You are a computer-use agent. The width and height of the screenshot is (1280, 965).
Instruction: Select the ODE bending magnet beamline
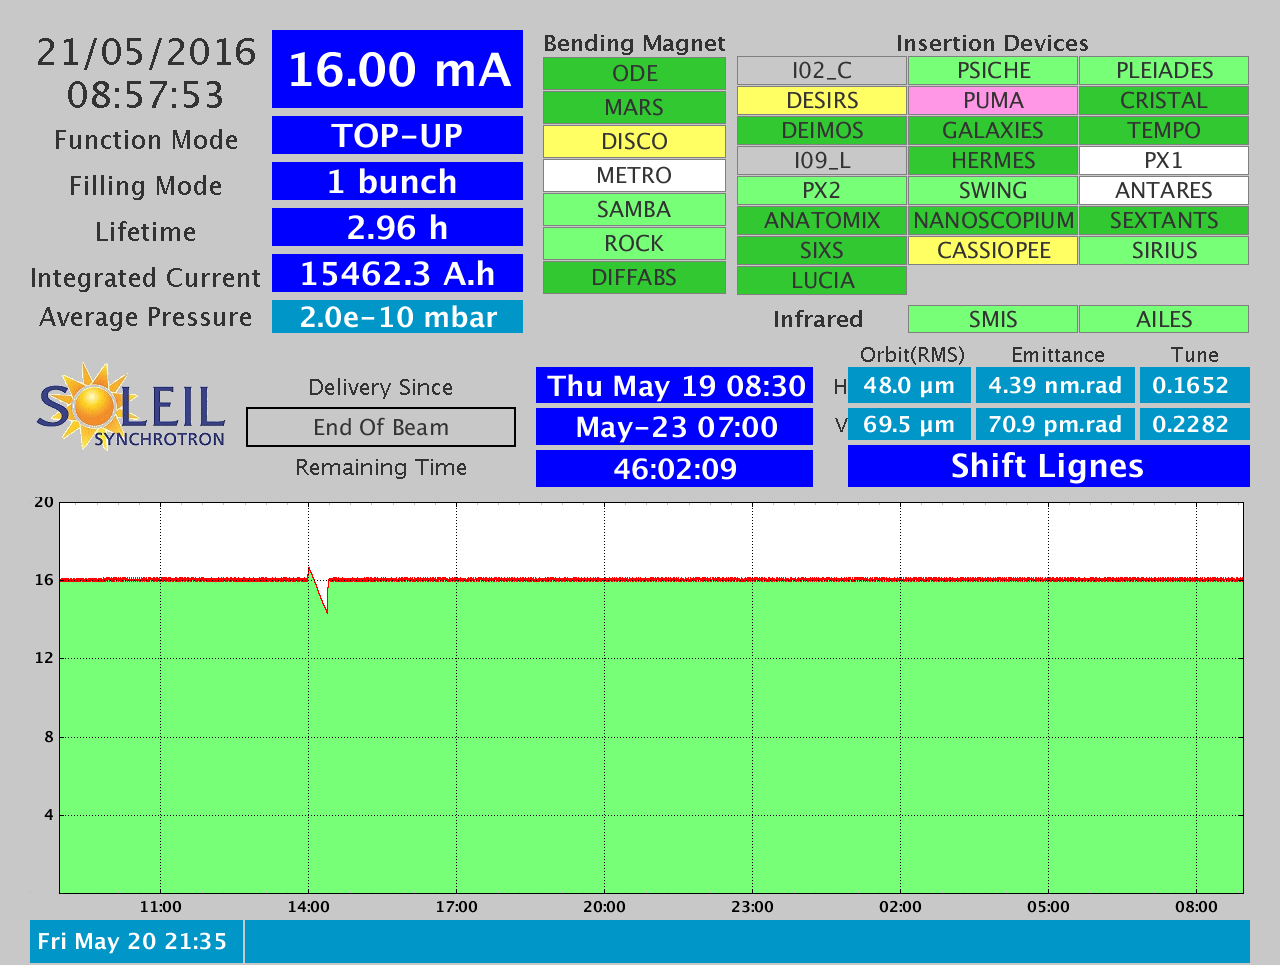tap(634, 74)
